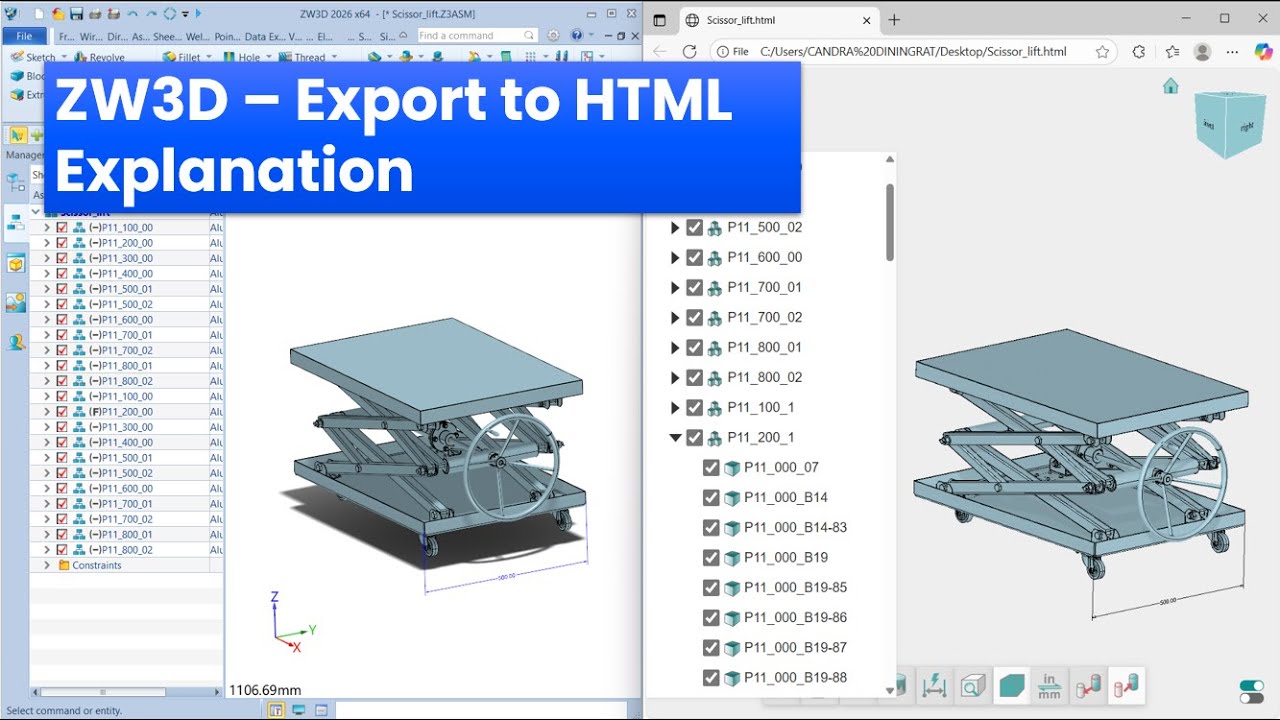Activate the measure distance tool in HTML viewer
The width and height of the screenshot is (1280, 720).
934,685
